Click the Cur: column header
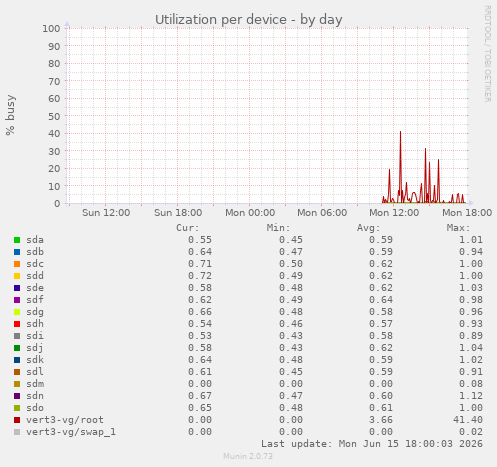Screen dimensions: 497x467 [x=188, y=228]
